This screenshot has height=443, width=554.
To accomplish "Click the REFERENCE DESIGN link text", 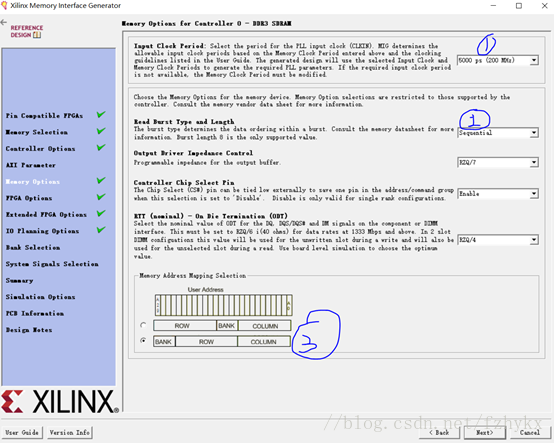I will [26, 31].
